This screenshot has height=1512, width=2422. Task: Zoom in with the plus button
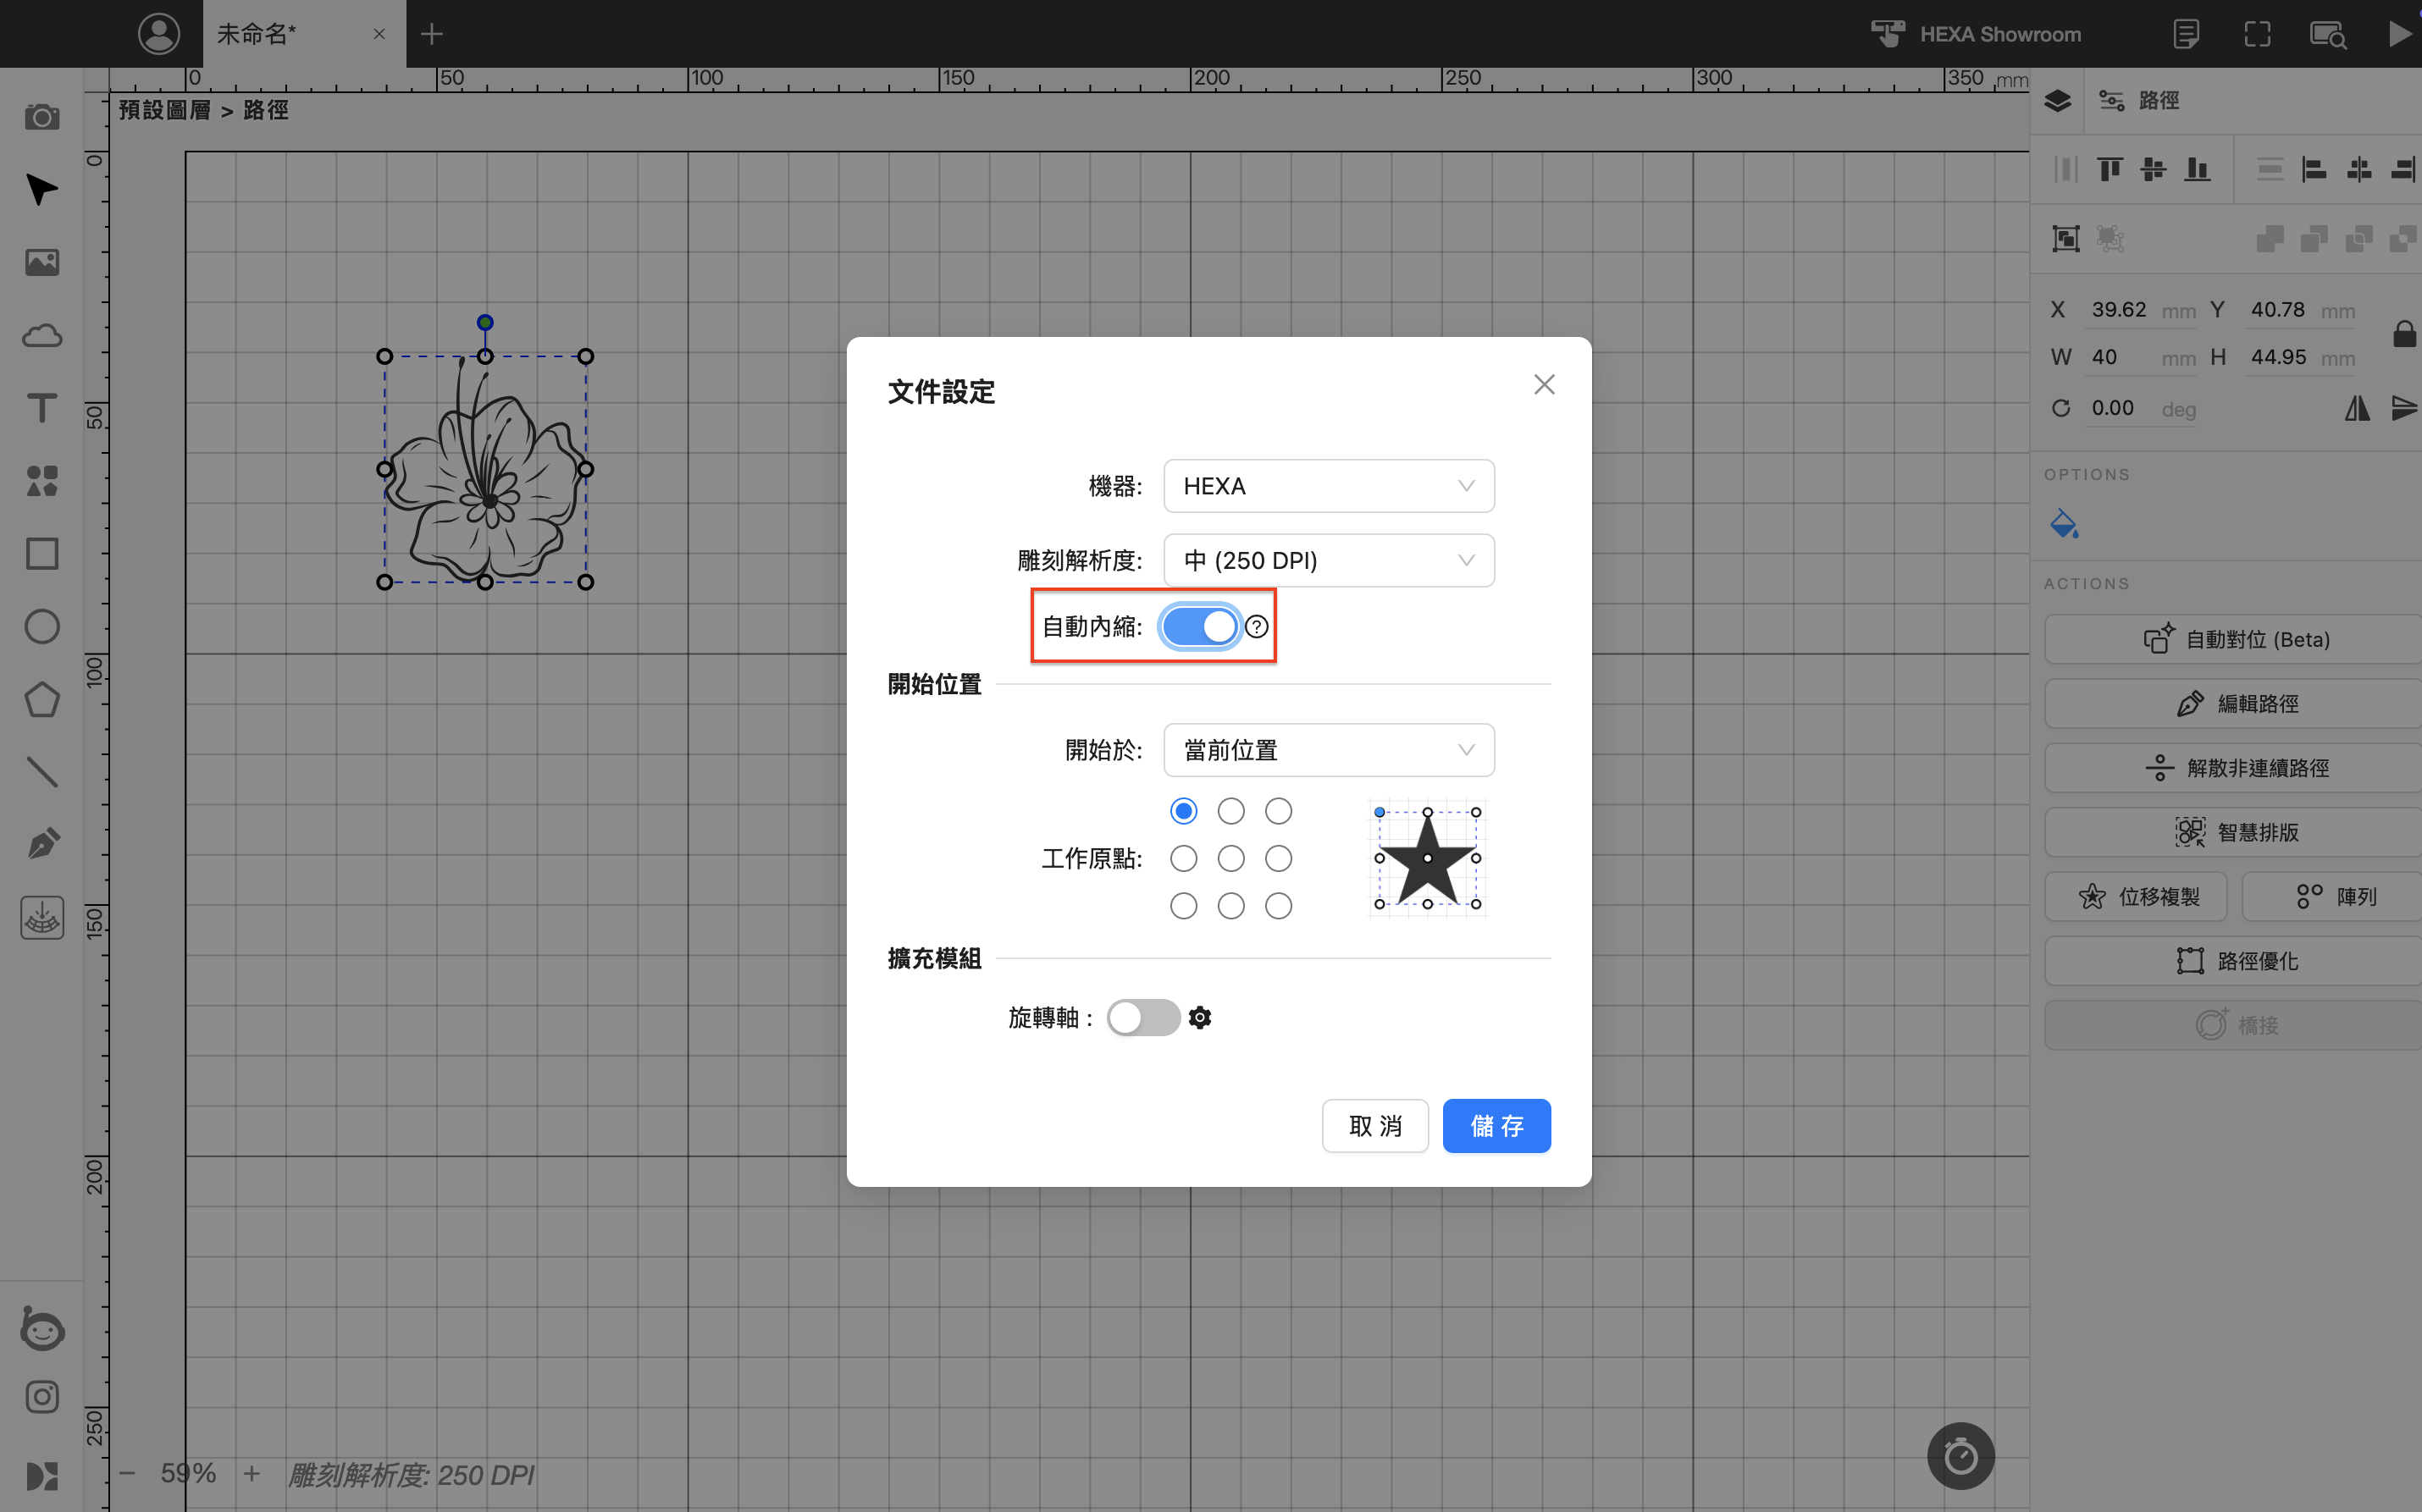pyautogui.click(x=252, y=1474)
